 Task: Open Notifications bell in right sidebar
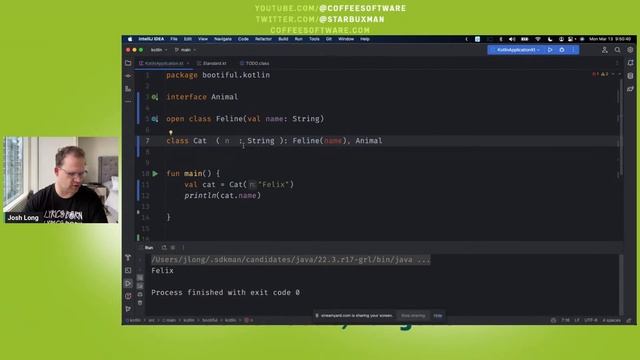pos(631,63)
